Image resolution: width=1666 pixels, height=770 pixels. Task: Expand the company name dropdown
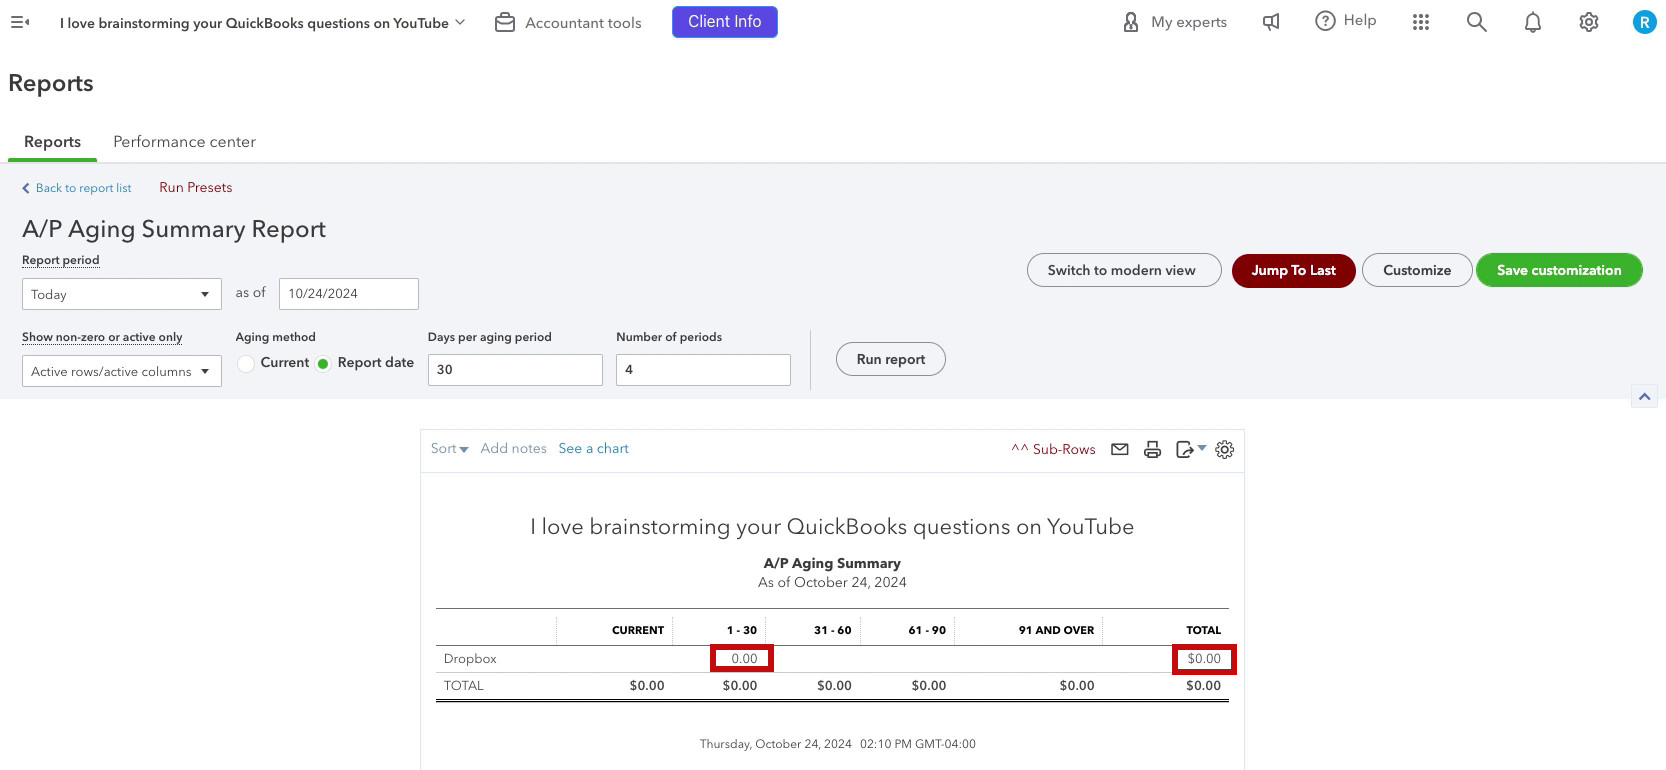tap(263, 22)
